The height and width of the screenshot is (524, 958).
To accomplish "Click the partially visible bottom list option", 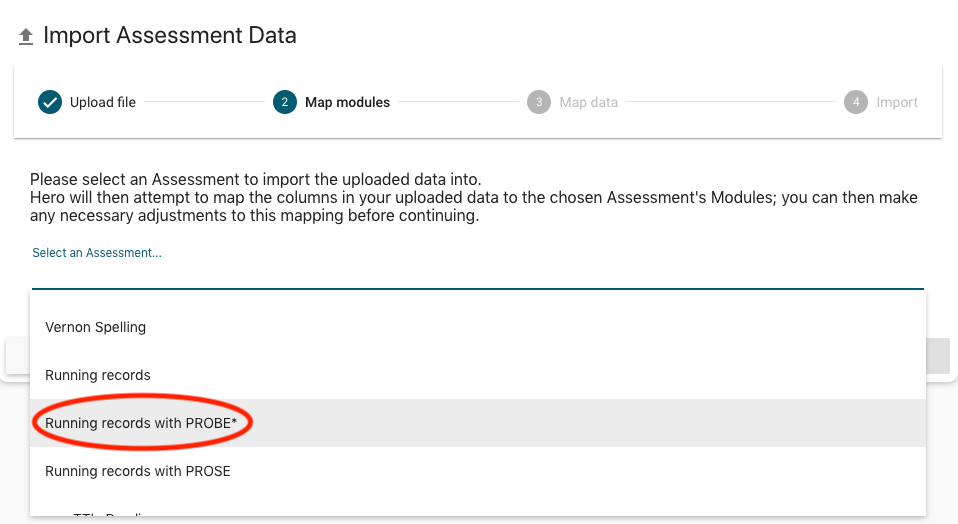I will point(110,514).
